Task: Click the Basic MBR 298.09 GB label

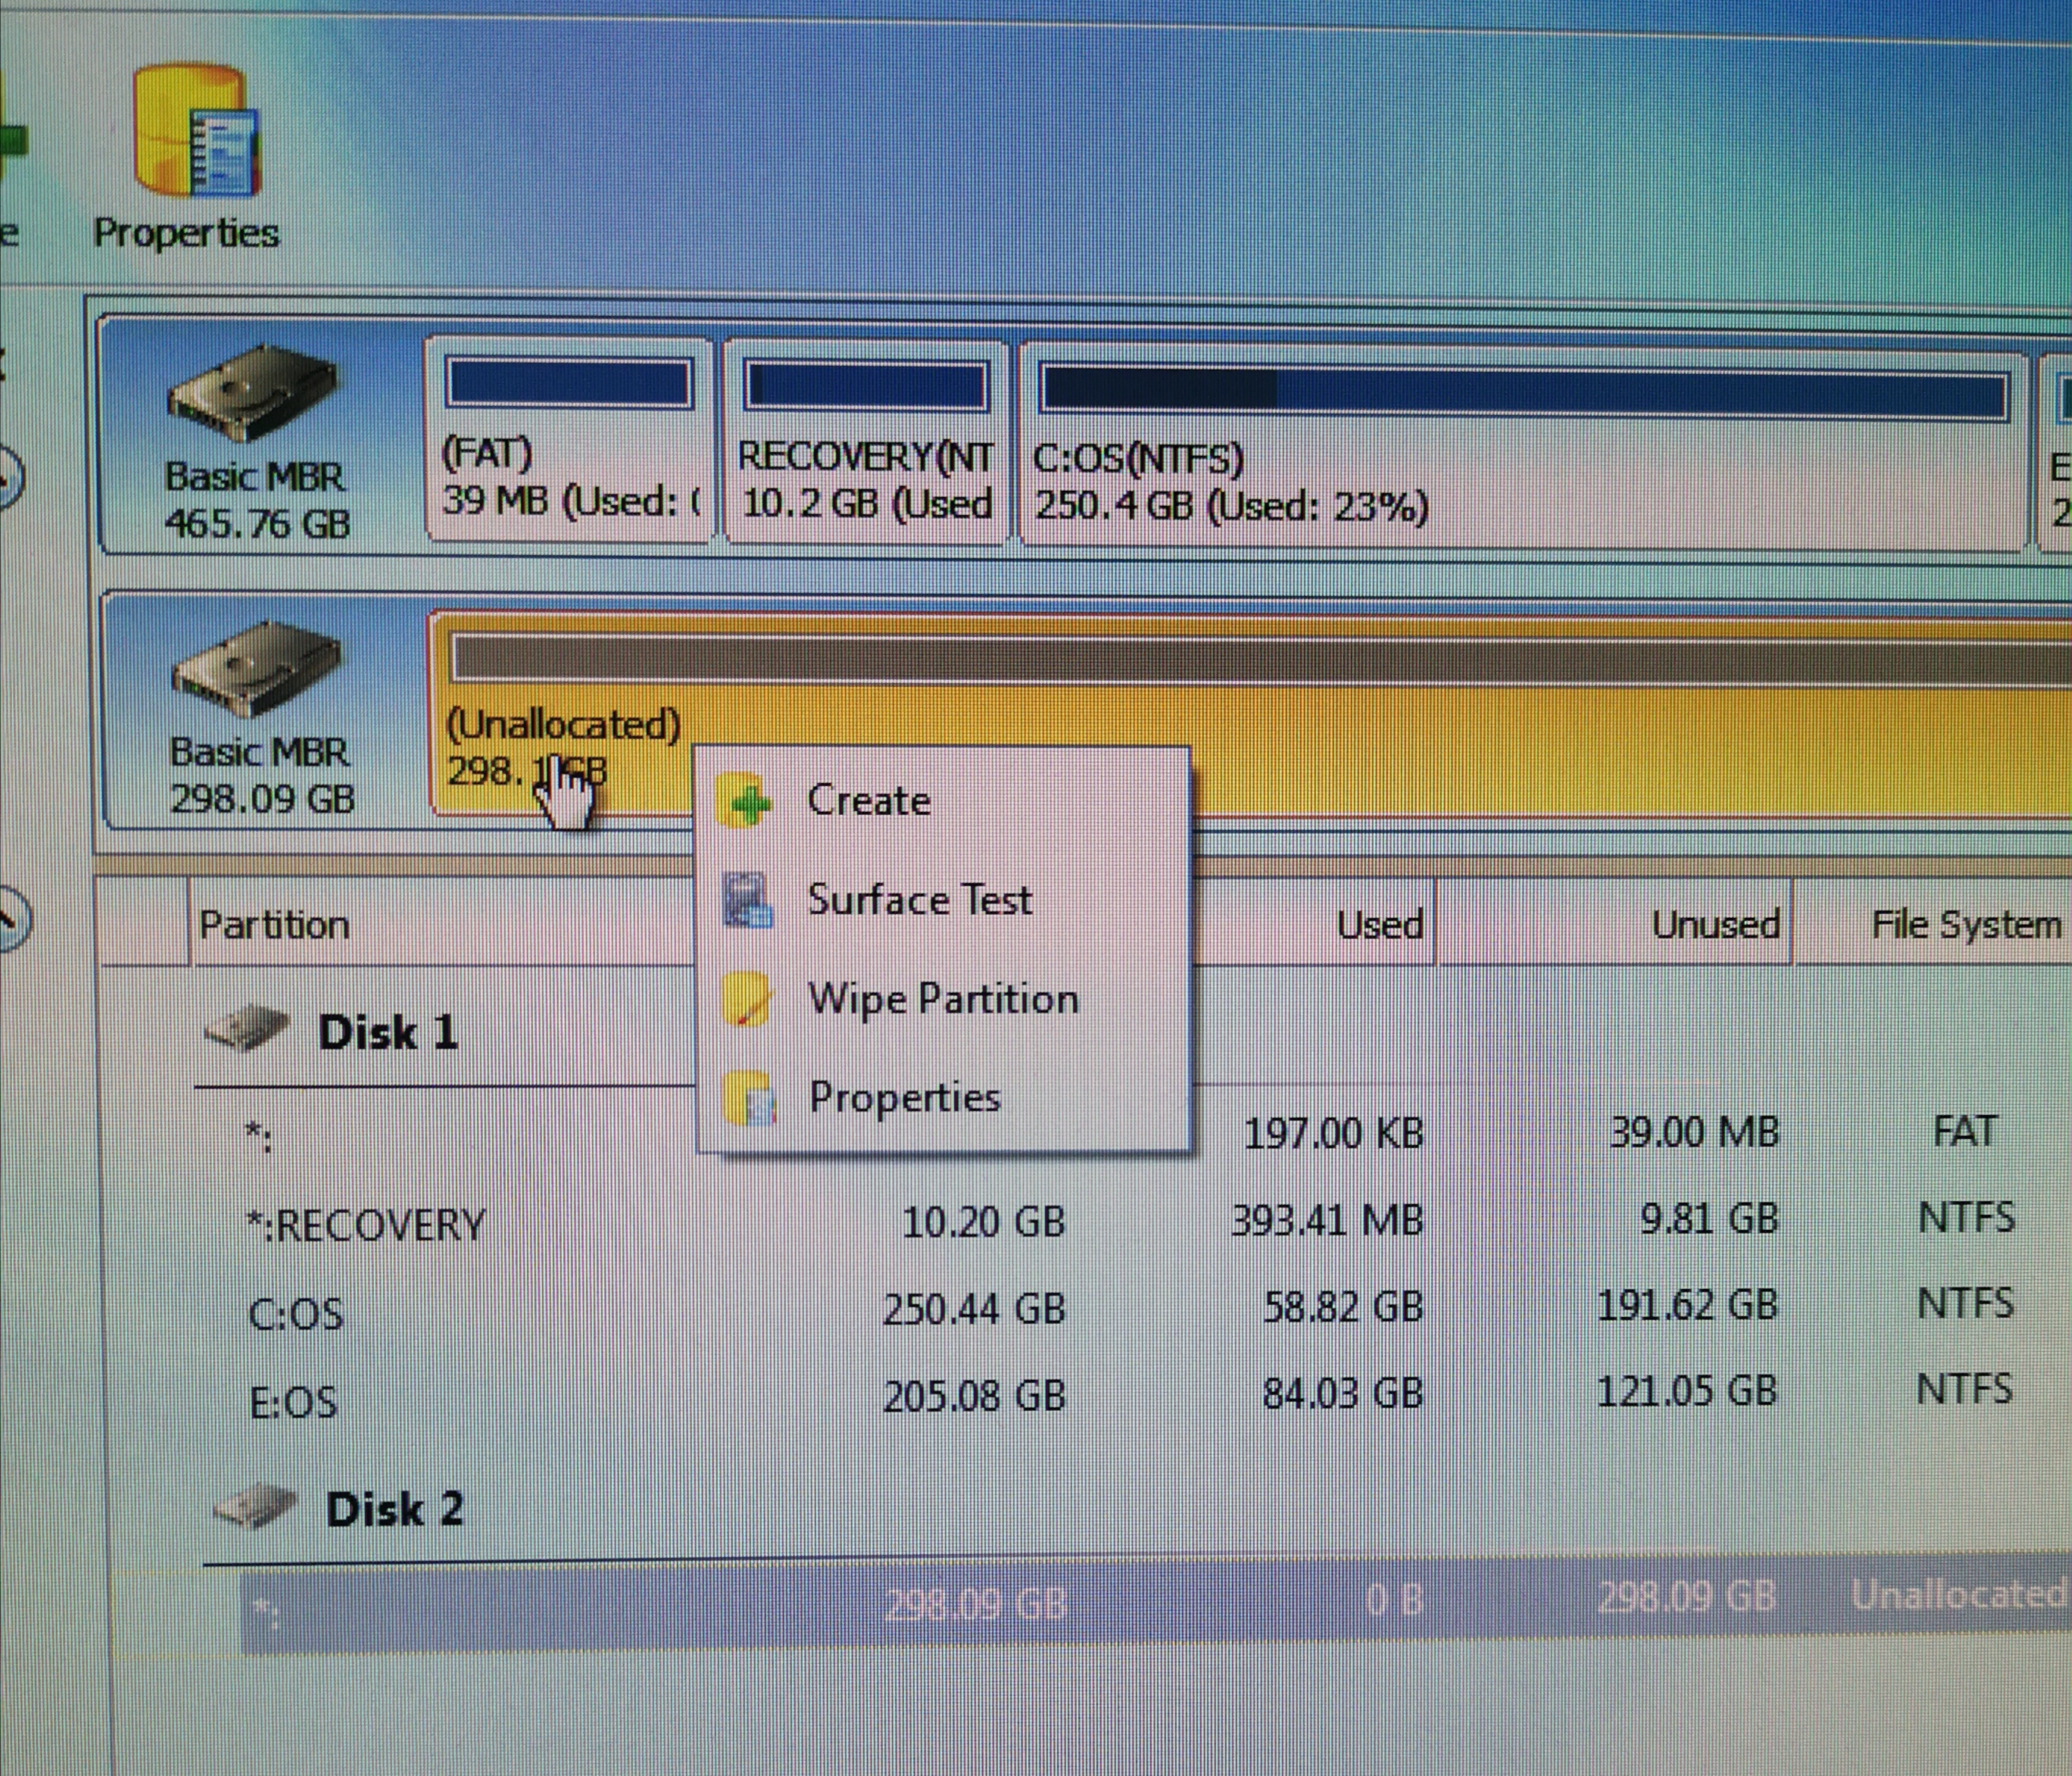Action: tap(262, 776)
